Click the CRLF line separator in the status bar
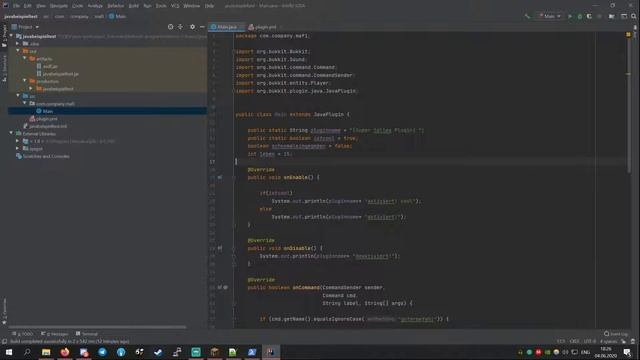Viewport: 640px width, 360px height. coord(574,341)
